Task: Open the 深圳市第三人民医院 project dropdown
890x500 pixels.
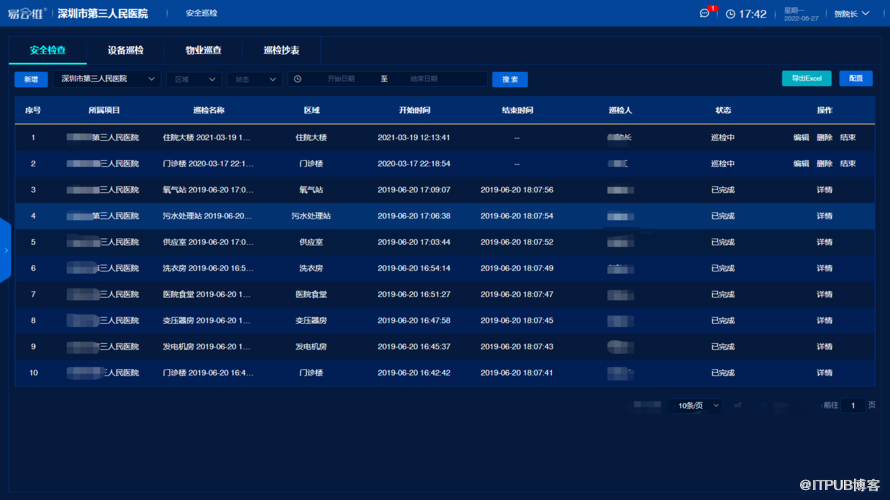Action: click(x=106, y=79)
